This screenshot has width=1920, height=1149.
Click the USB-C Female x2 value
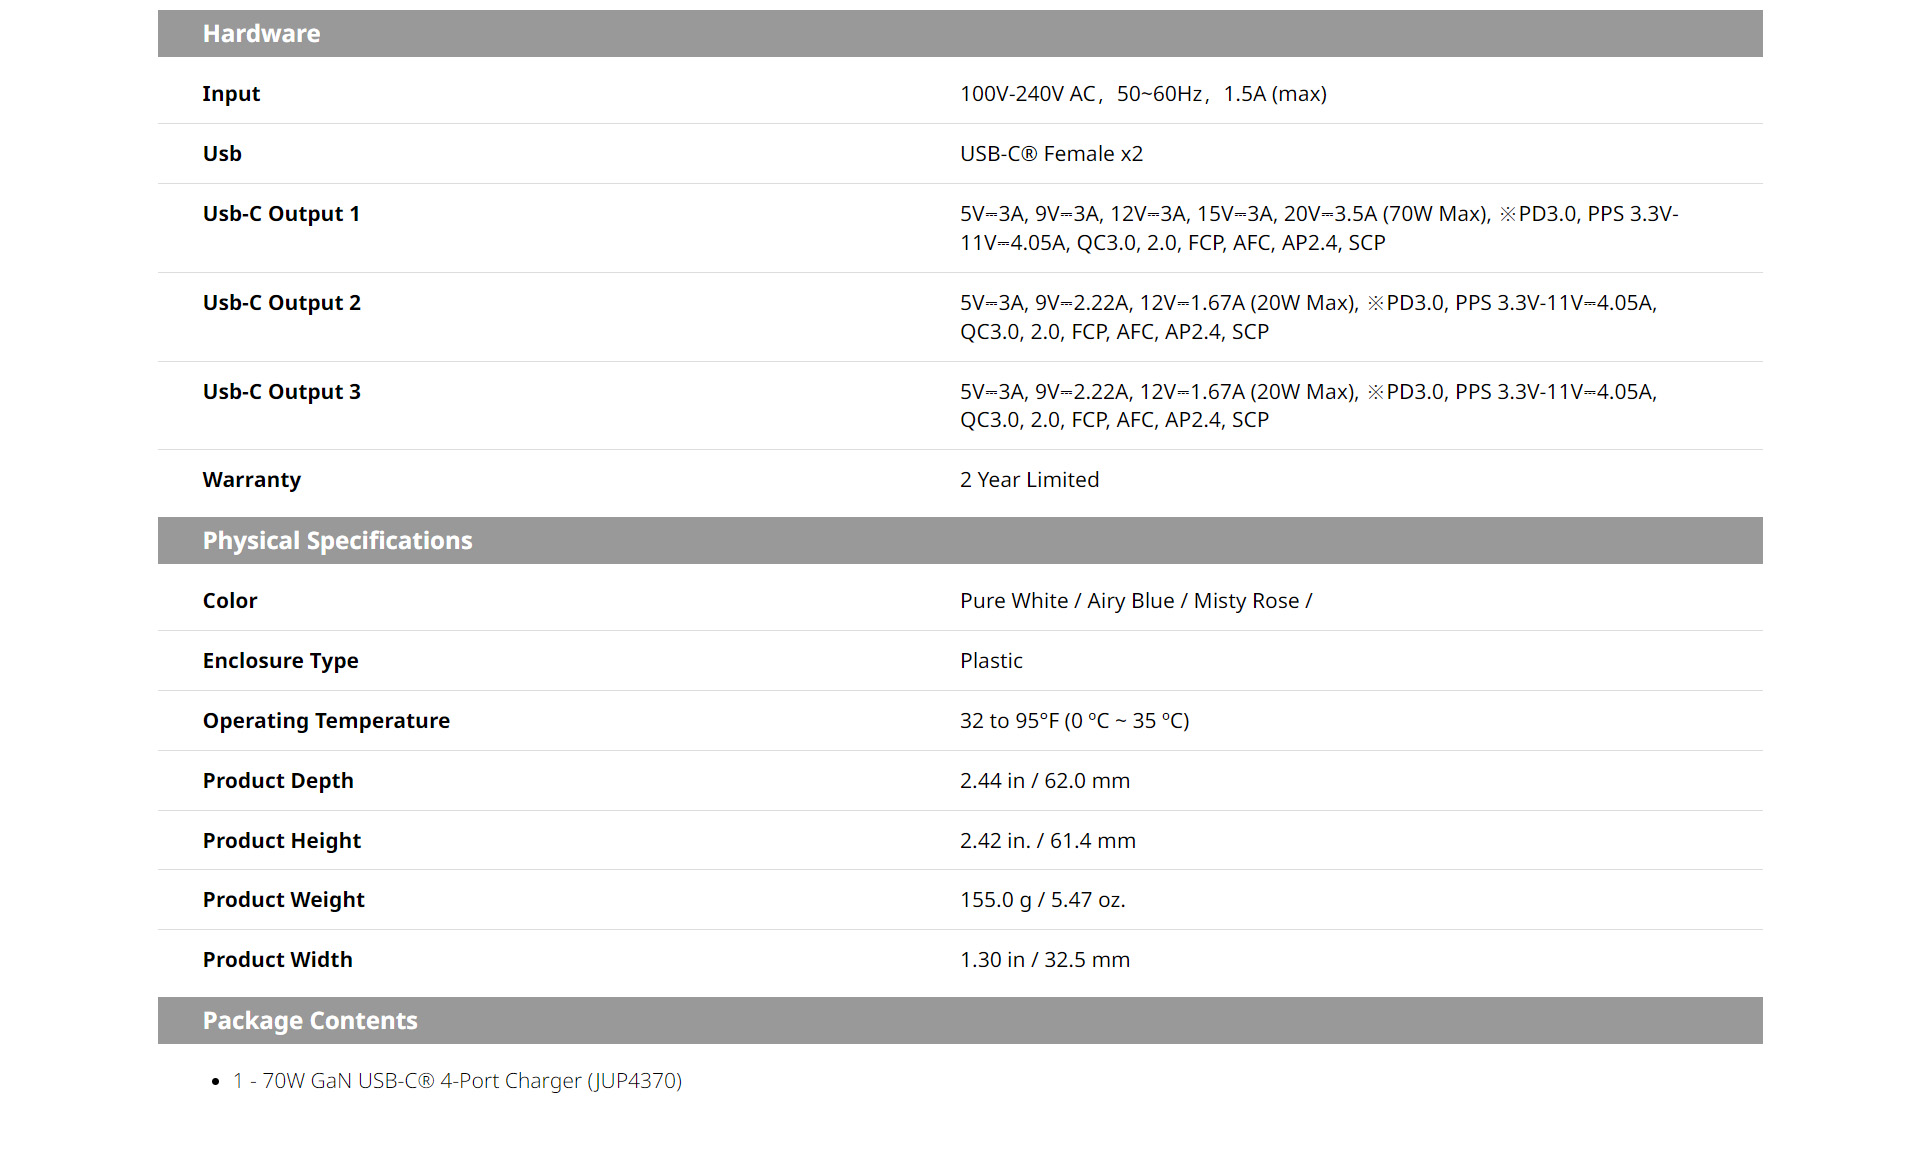[1051, 154]
